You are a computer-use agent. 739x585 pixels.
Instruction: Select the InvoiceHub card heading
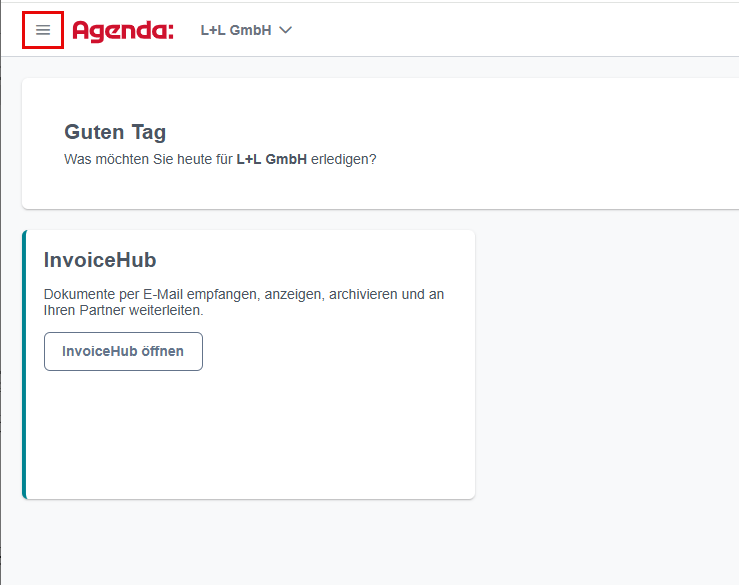click(x=100, y=260)
